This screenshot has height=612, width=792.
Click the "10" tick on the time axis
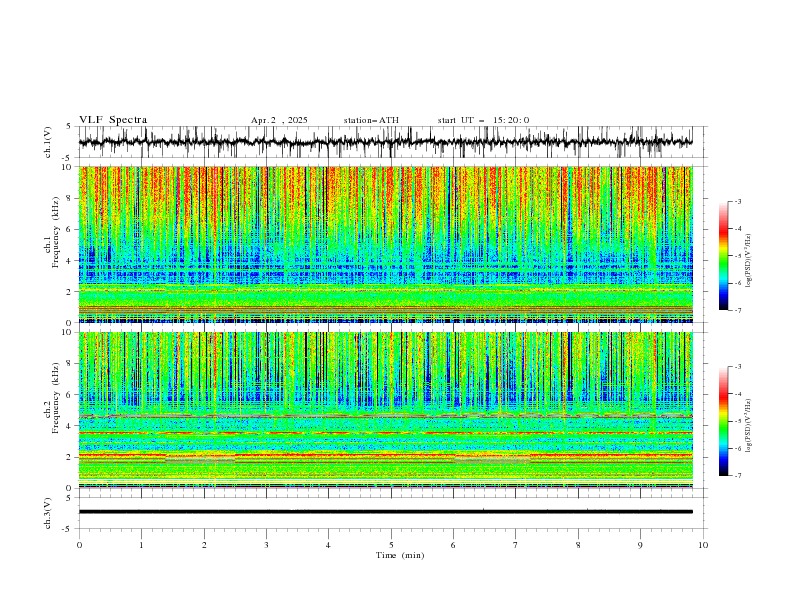click(x=703, y=545)
